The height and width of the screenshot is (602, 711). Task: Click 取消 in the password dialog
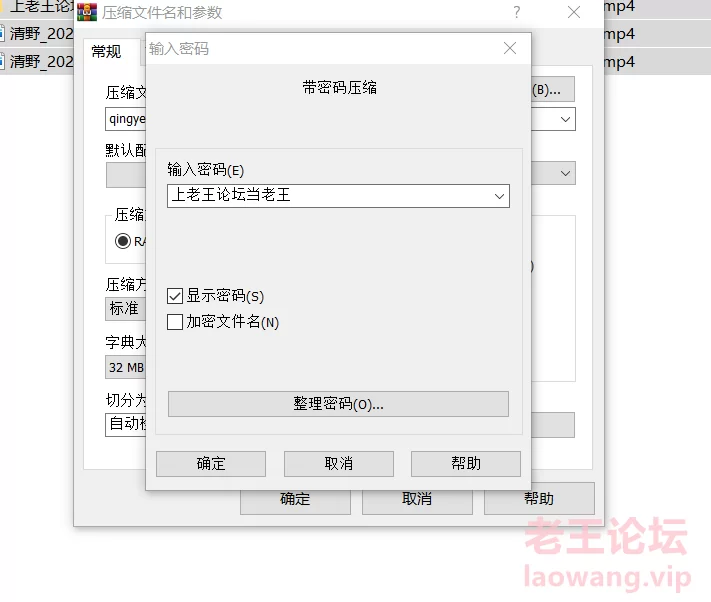[339, 464]
